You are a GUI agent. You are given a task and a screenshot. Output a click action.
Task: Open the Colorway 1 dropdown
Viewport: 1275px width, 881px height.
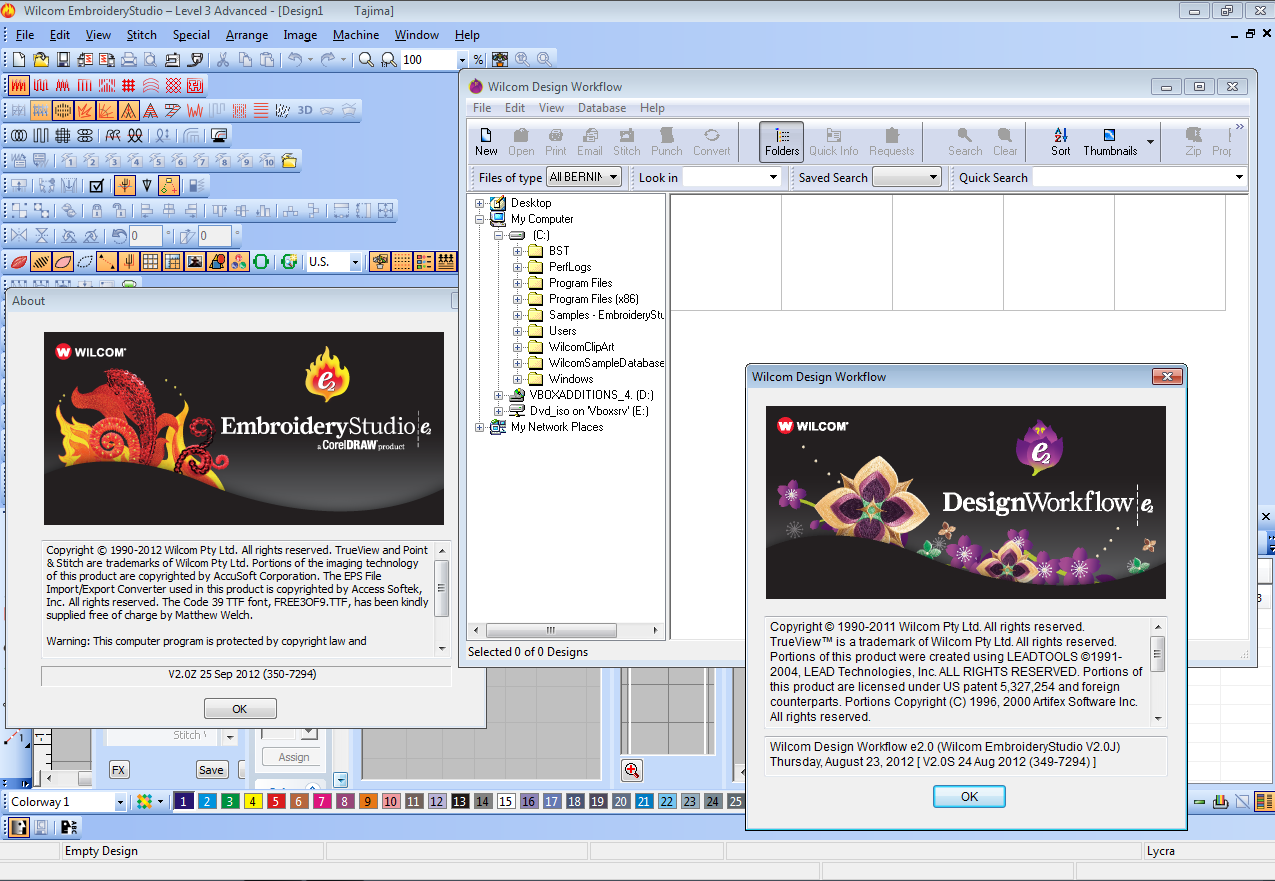(120, 801)
